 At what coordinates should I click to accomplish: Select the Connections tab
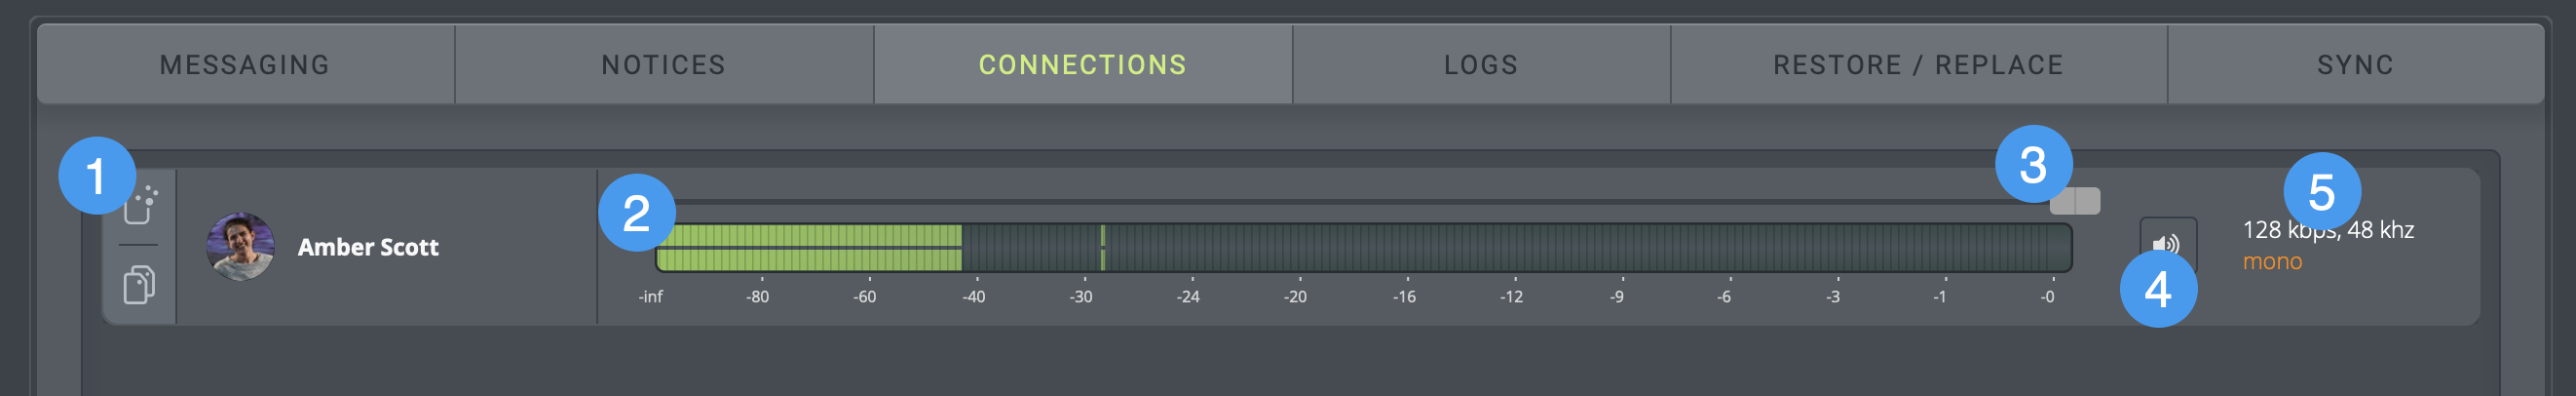pos(1082,65)
